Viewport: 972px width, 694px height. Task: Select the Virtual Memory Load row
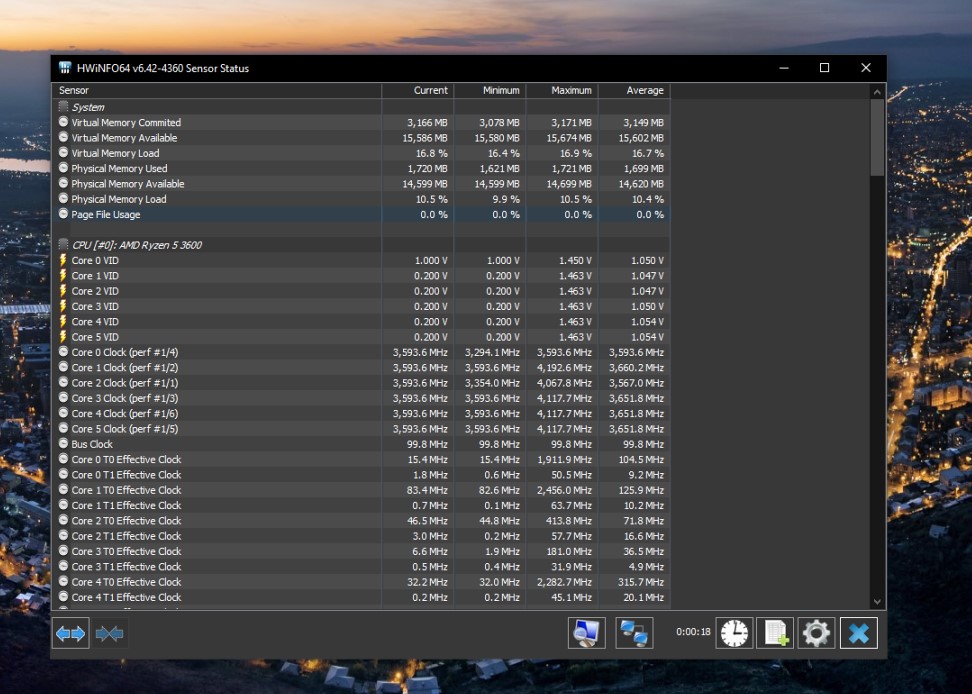tap(361, 153)
